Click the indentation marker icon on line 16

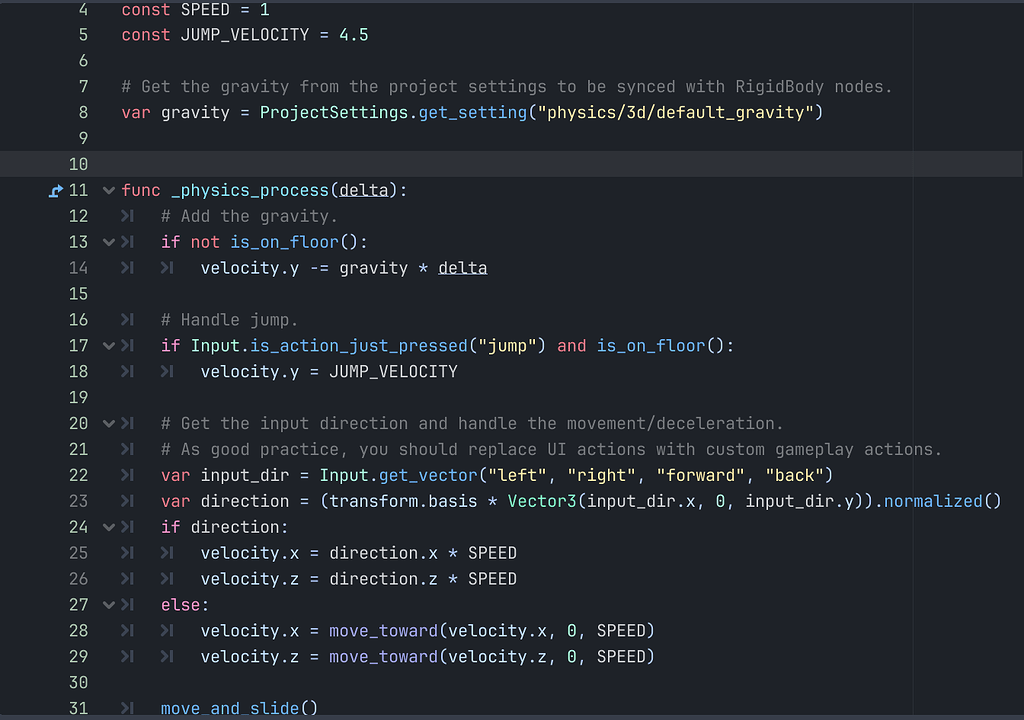127,319
